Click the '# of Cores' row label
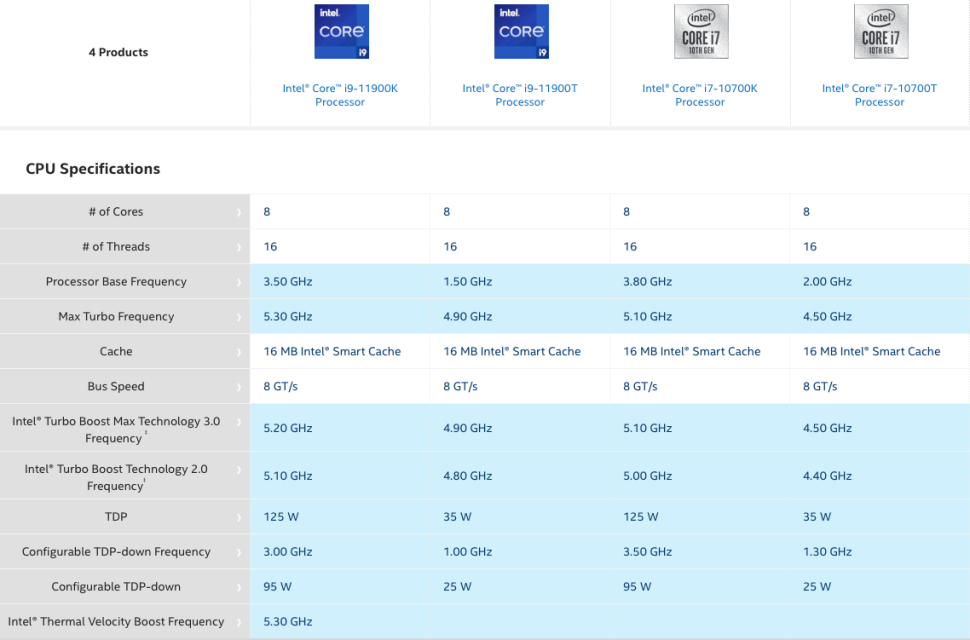 (116, 211)
